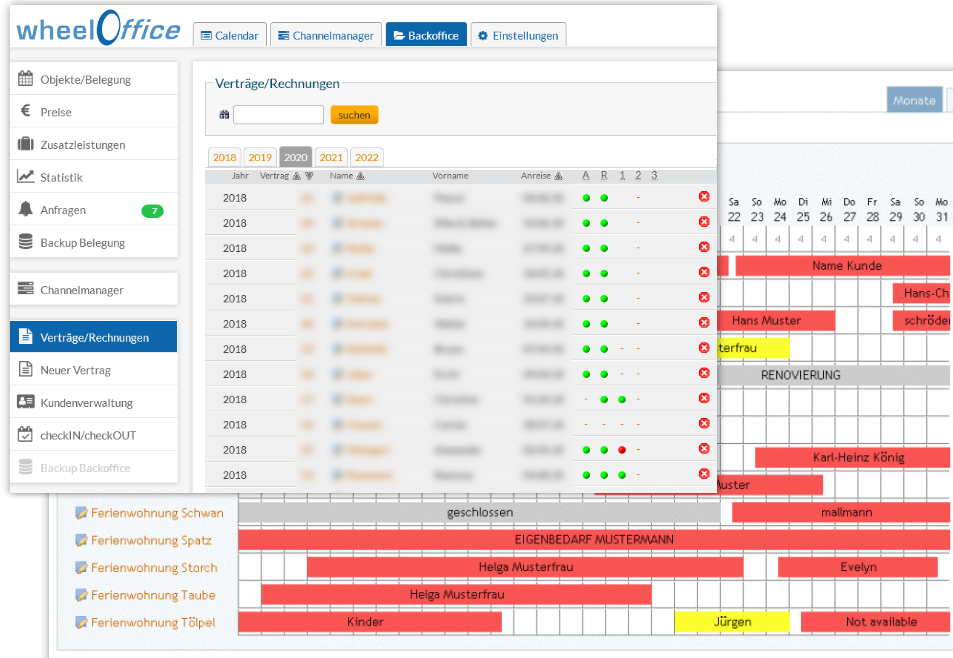Click the edit icon beside Ferienwohnung Schwan

tap(82, 513)
